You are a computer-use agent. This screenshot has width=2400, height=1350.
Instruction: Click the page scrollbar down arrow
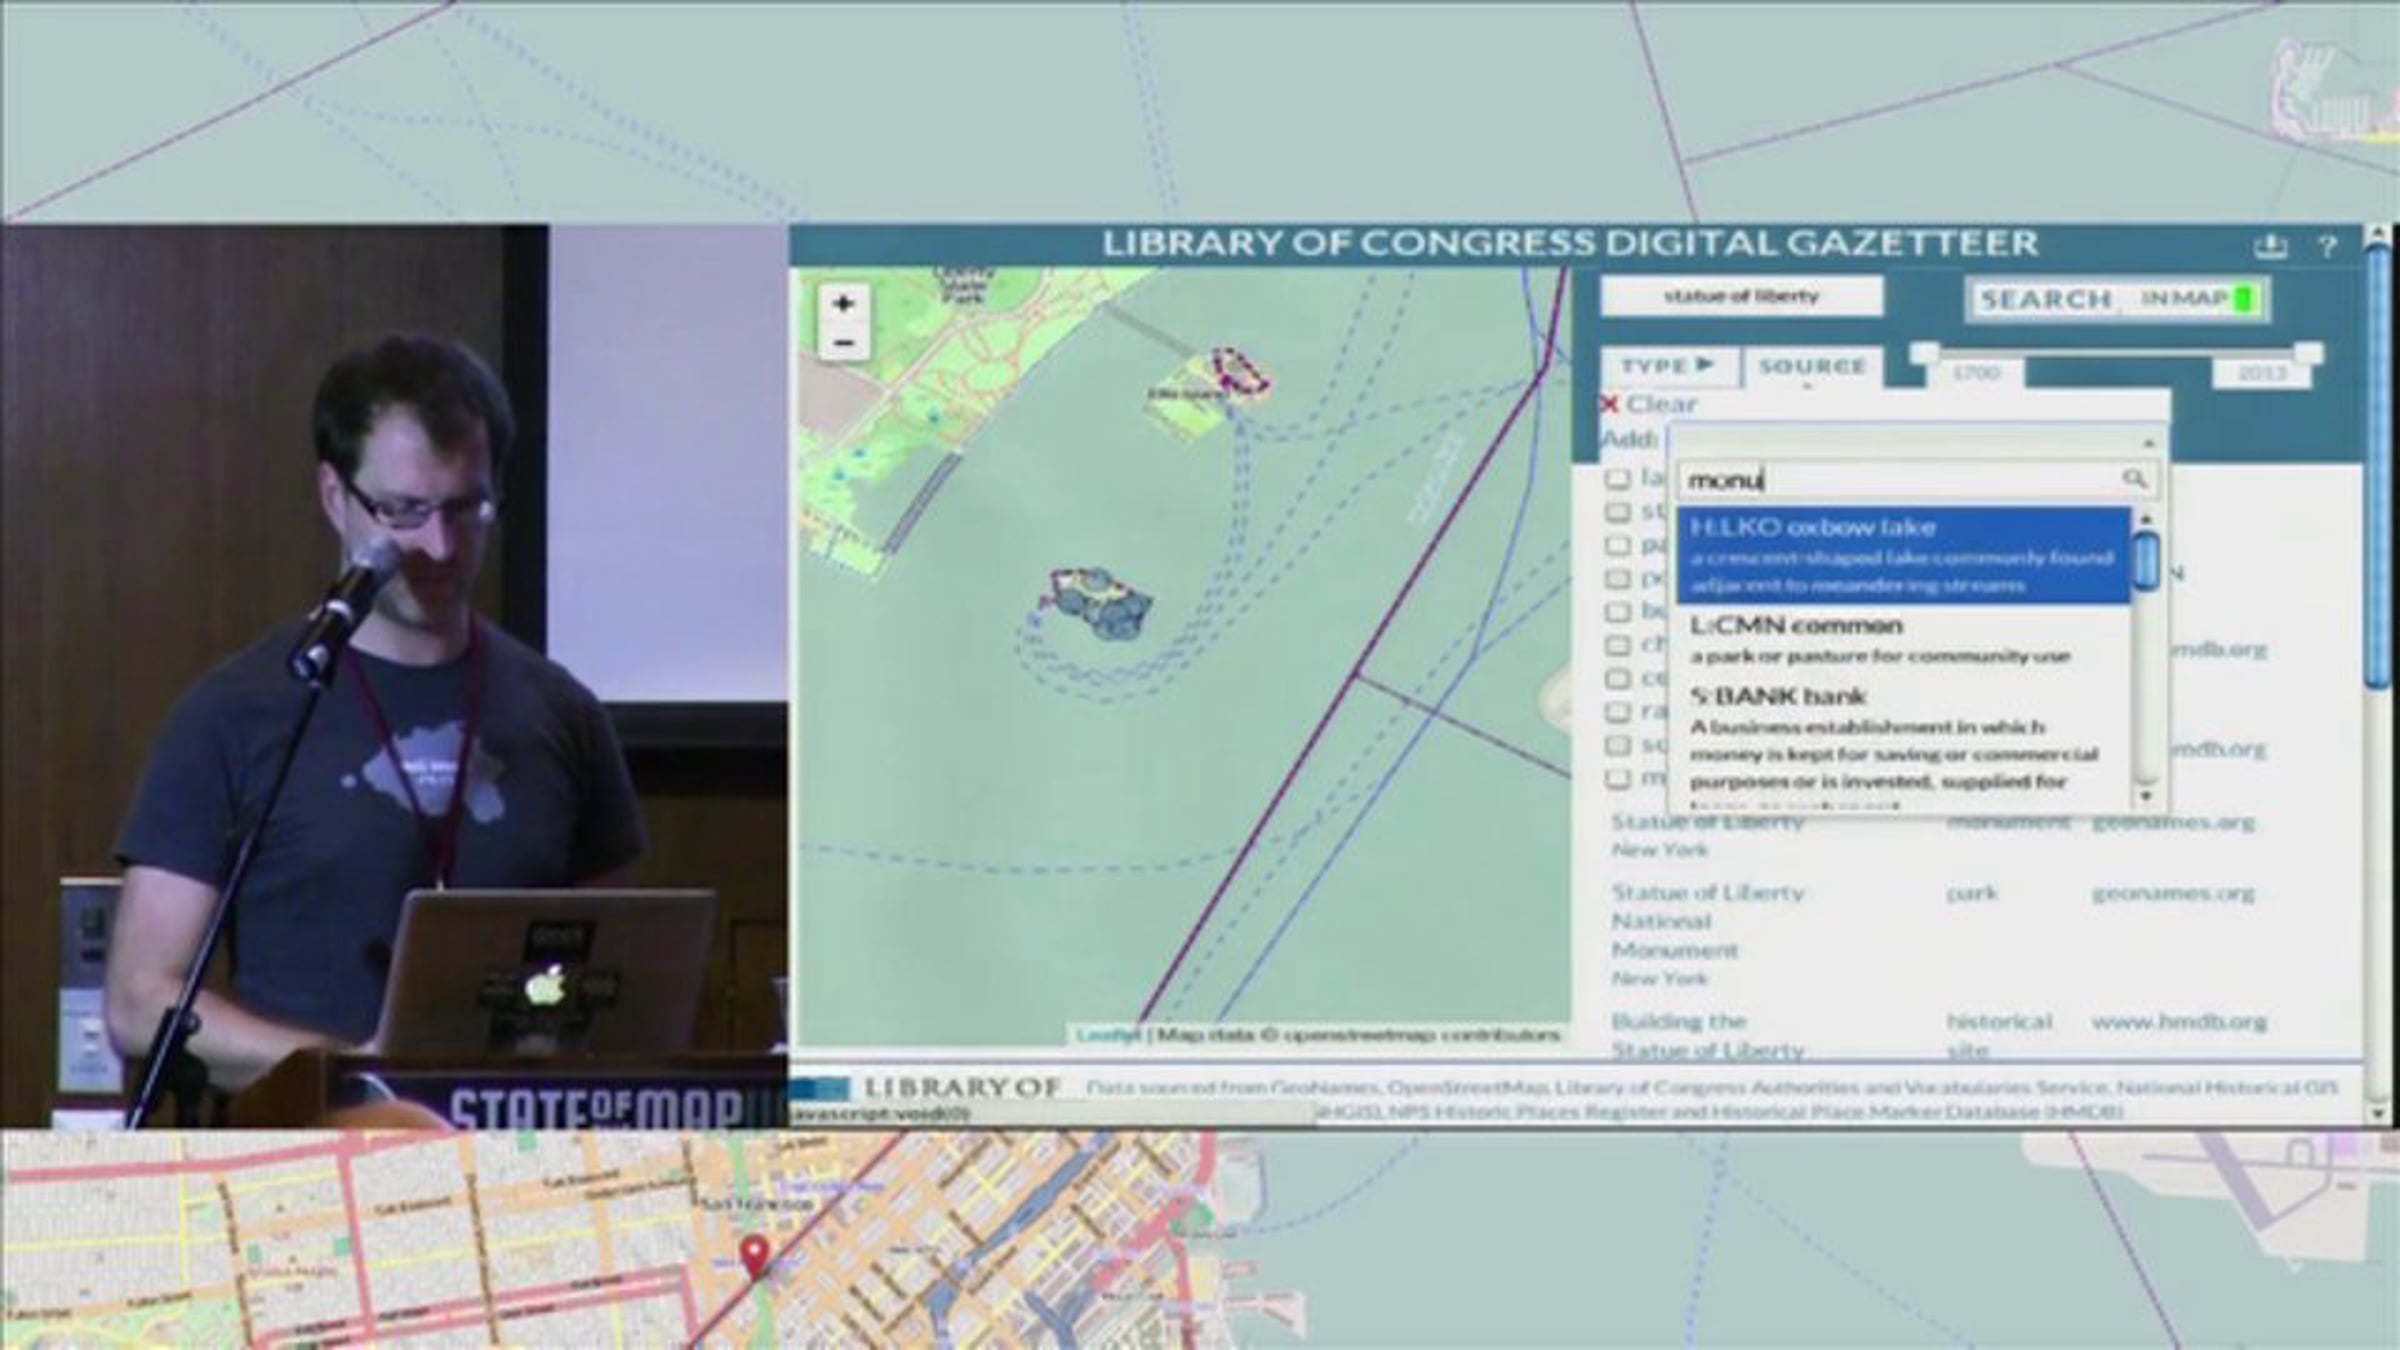[x=2377, y=1112]
